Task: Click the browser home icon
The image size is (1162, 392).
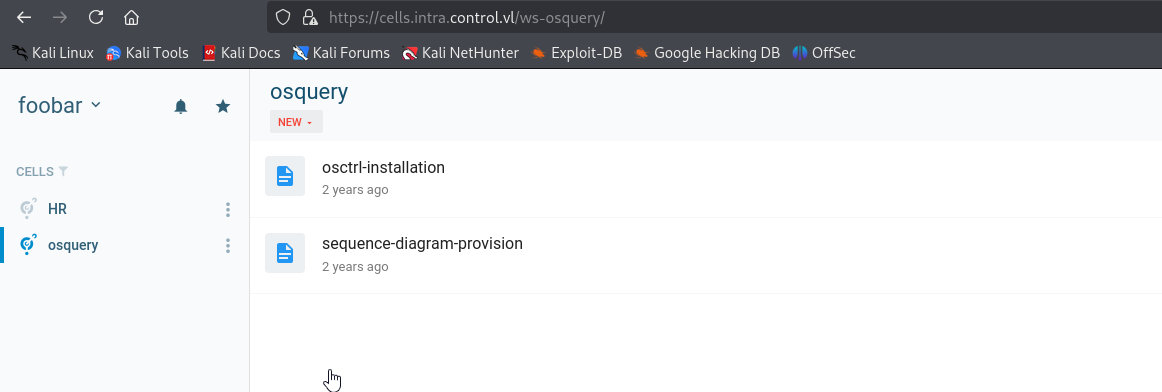Action: [131, 17]
